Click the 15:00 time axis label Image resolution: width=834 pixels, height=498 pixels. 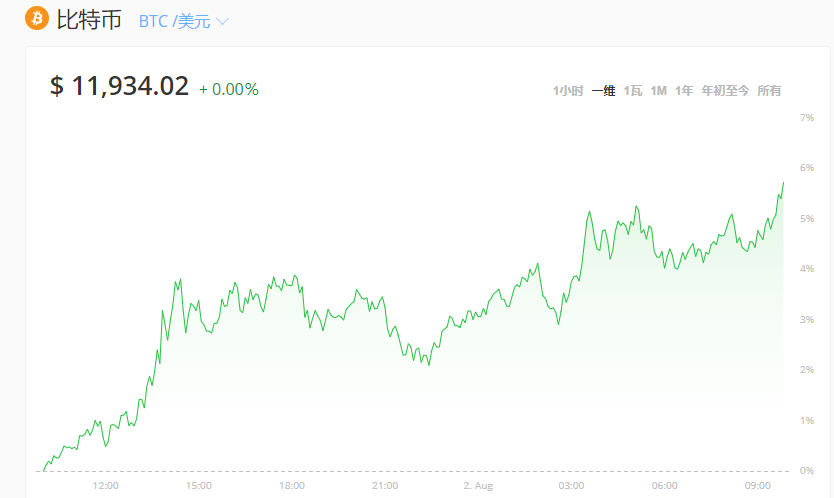(x=198, y=485)
